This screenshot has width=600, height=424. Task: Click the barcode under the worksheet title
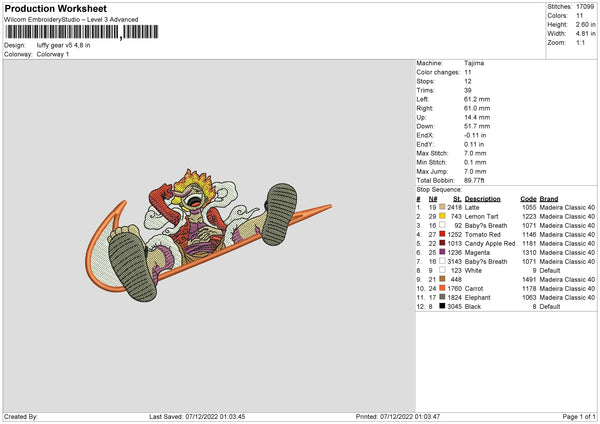tap(82, 32)
